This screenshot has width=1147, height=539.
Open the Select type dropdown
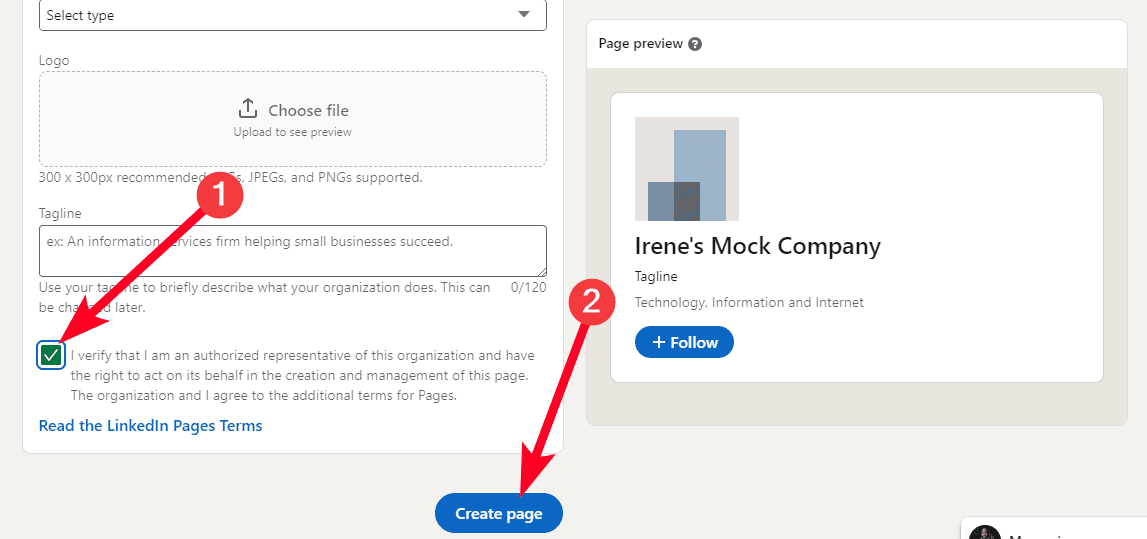(x=280, y=15)
